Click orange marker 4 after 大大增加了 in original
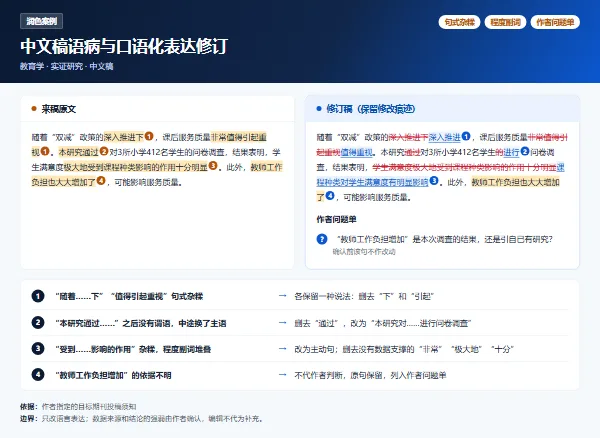 pyautogui.click(x=101, y=181)
